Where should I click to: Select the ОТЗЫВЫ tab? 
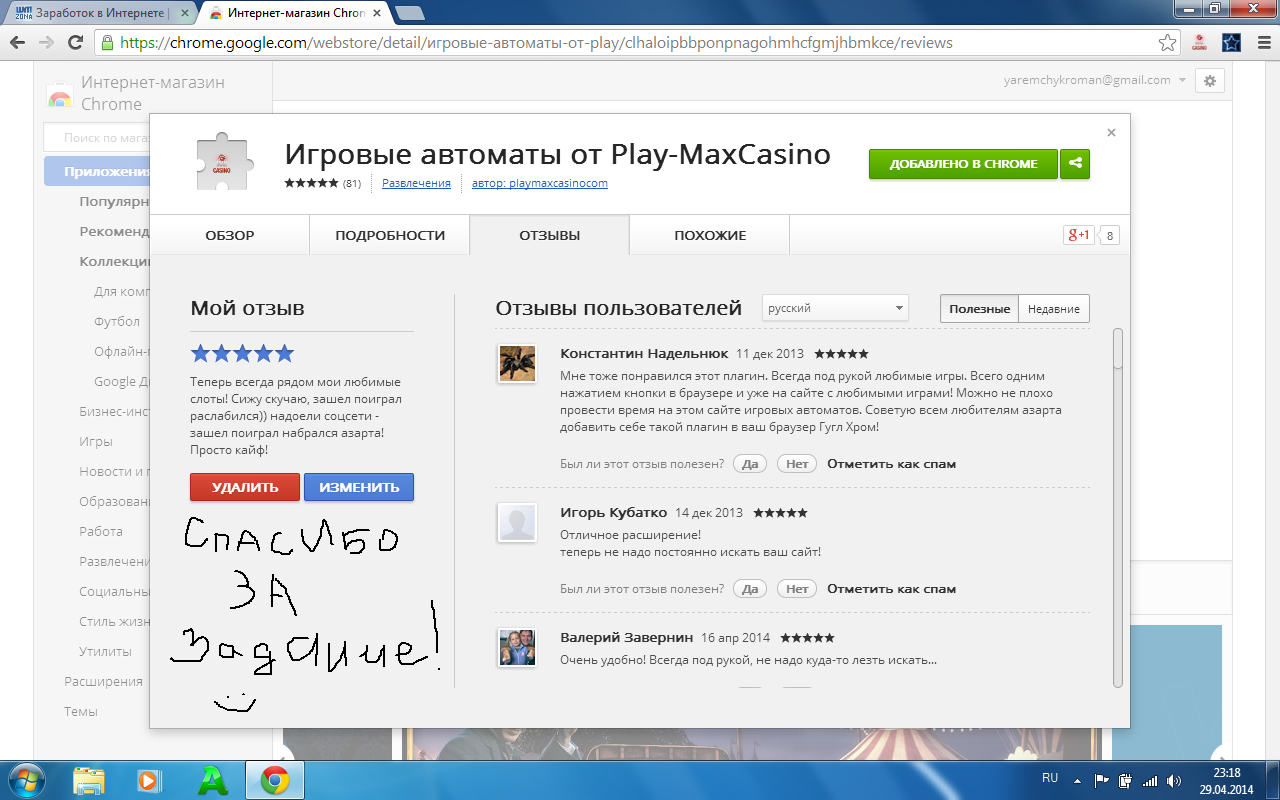tap(549, 236)
